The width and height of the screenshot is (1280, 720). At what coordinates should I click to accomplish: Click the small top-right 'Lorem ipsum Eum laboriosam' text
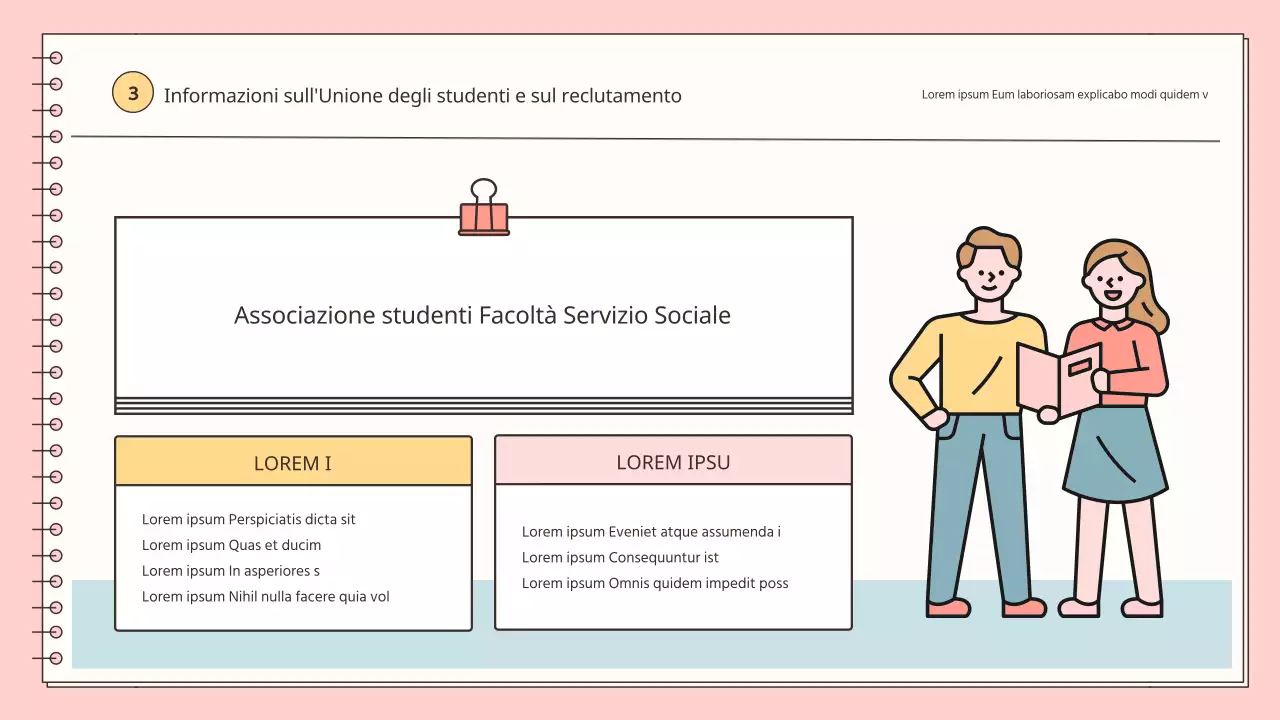click(x=1064, y=95)
